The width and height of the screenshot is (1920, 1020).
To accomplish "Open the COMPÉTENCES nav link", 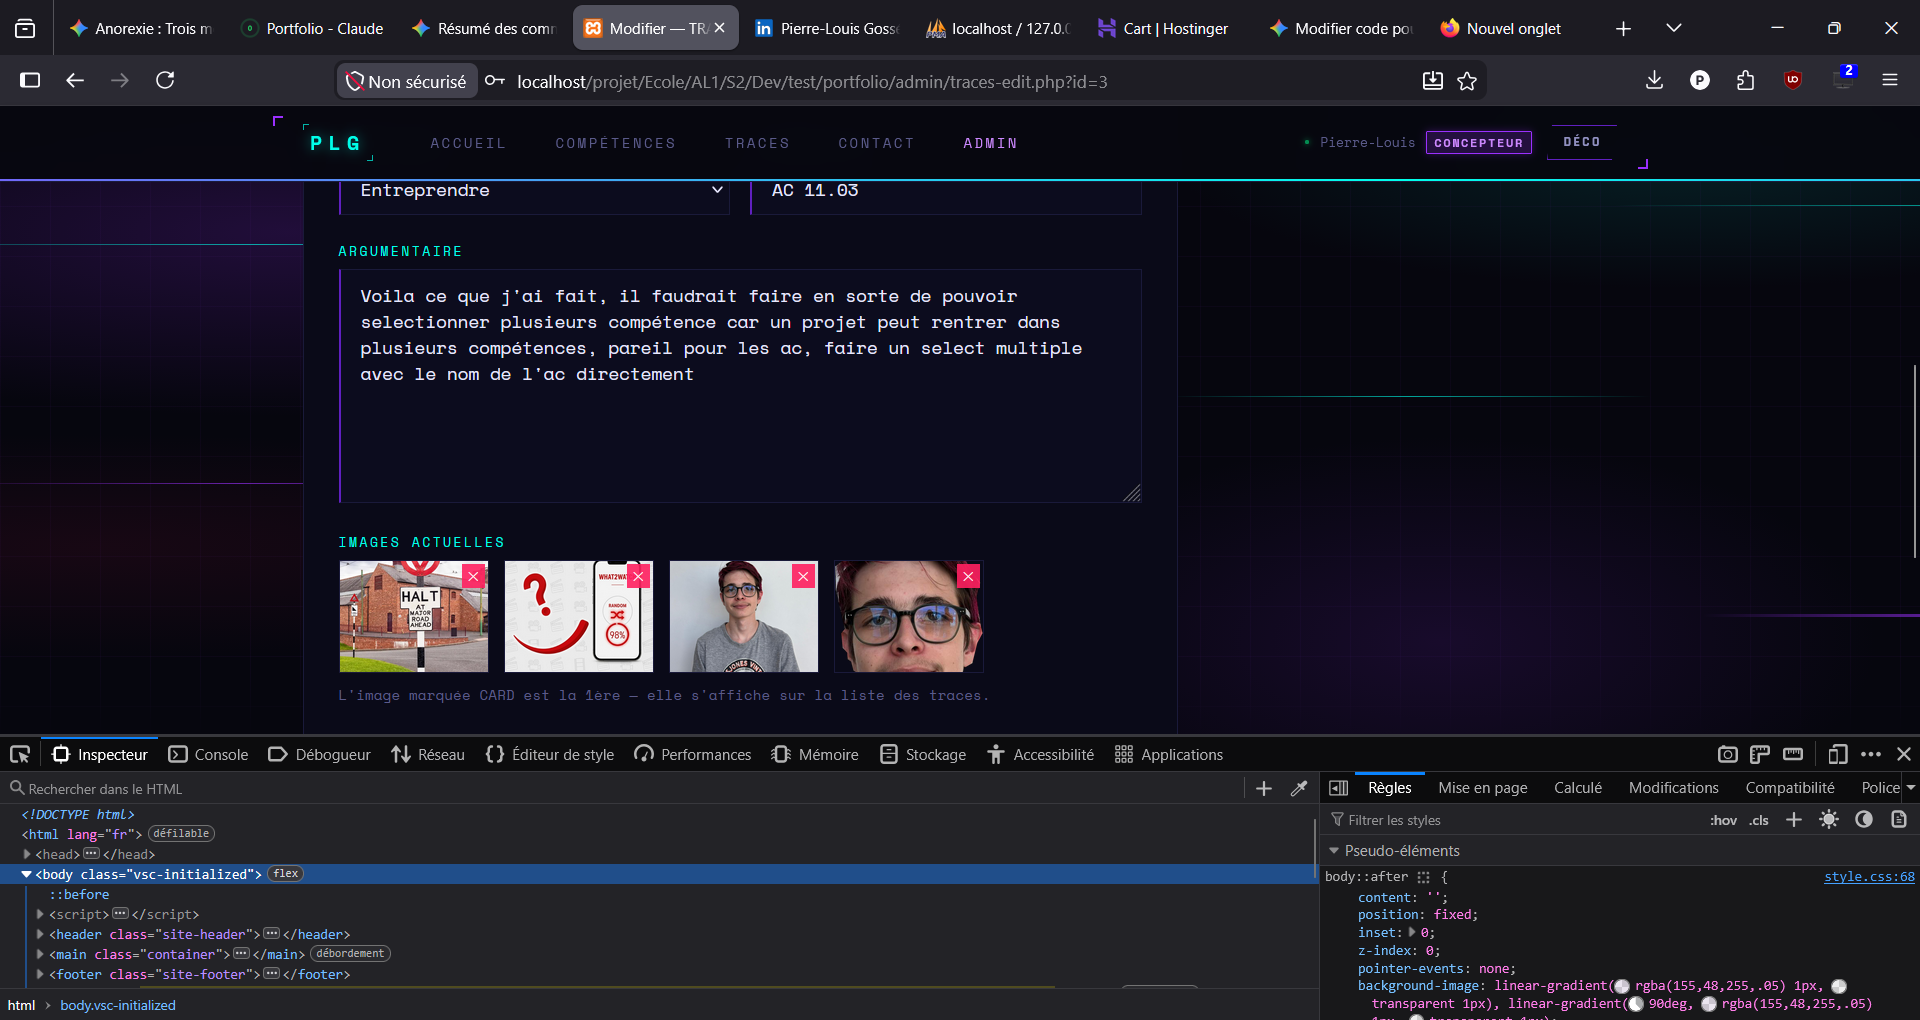I will tap(615, 143).
